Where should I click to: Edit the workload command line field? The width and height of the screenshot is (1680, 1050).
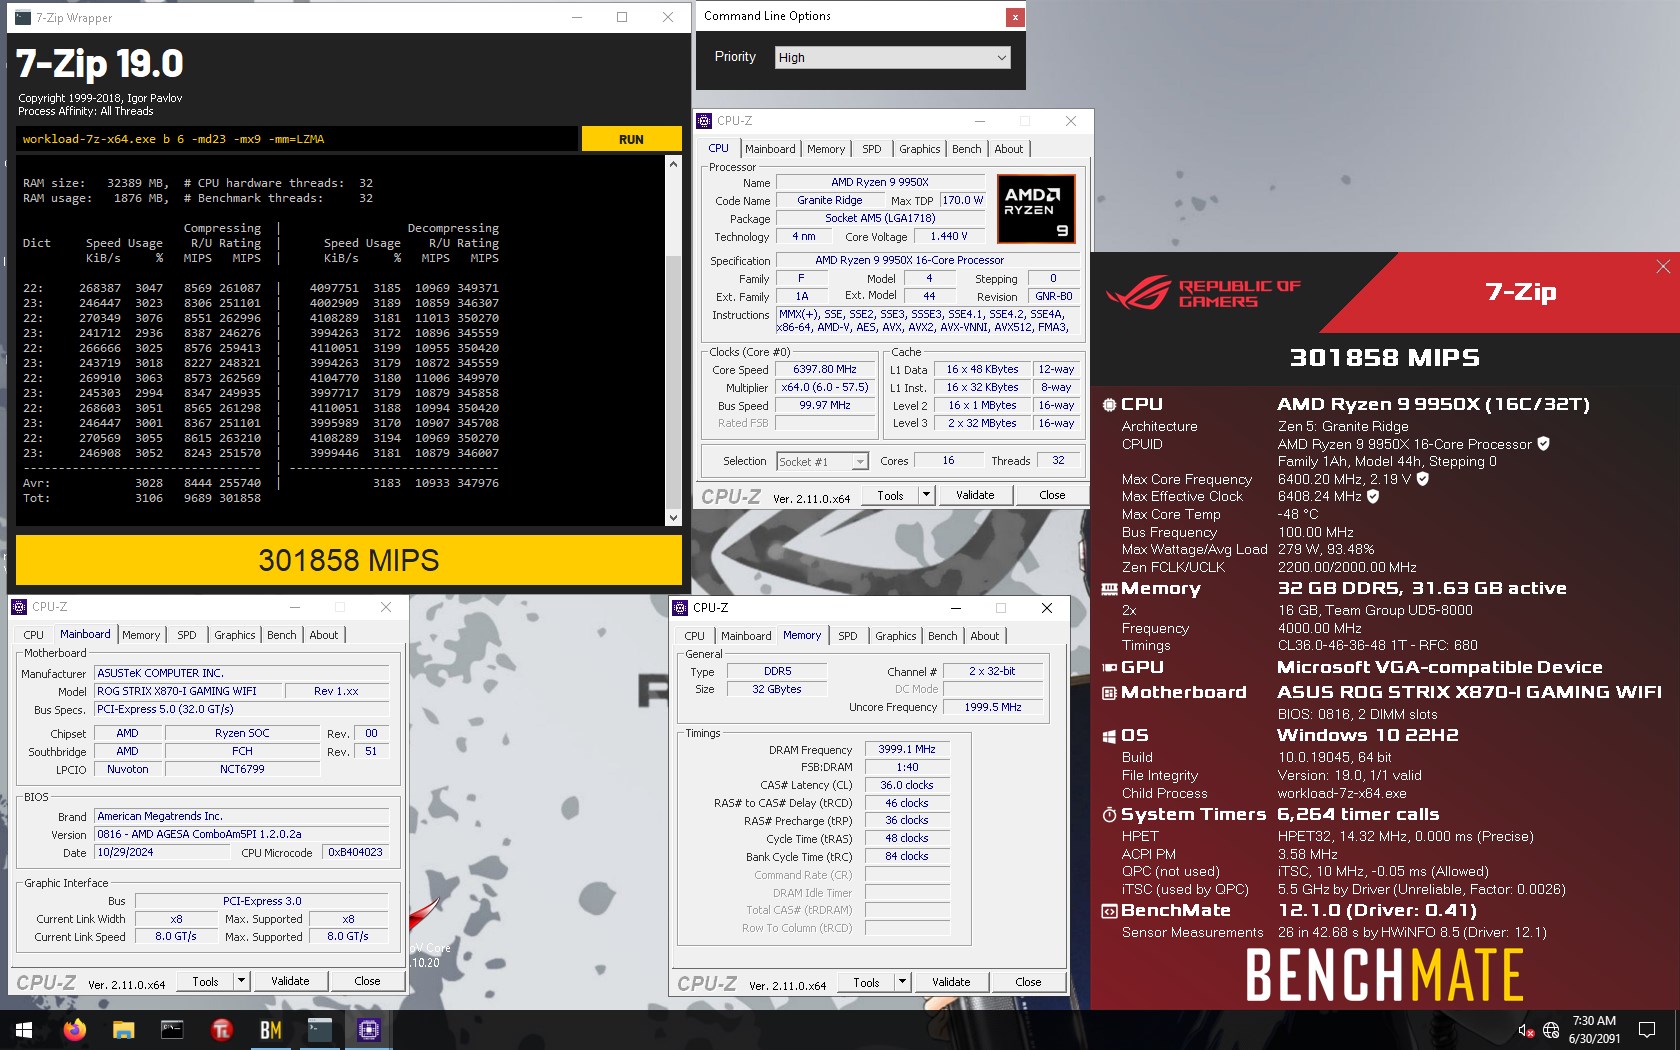click(x=297, y=139)
